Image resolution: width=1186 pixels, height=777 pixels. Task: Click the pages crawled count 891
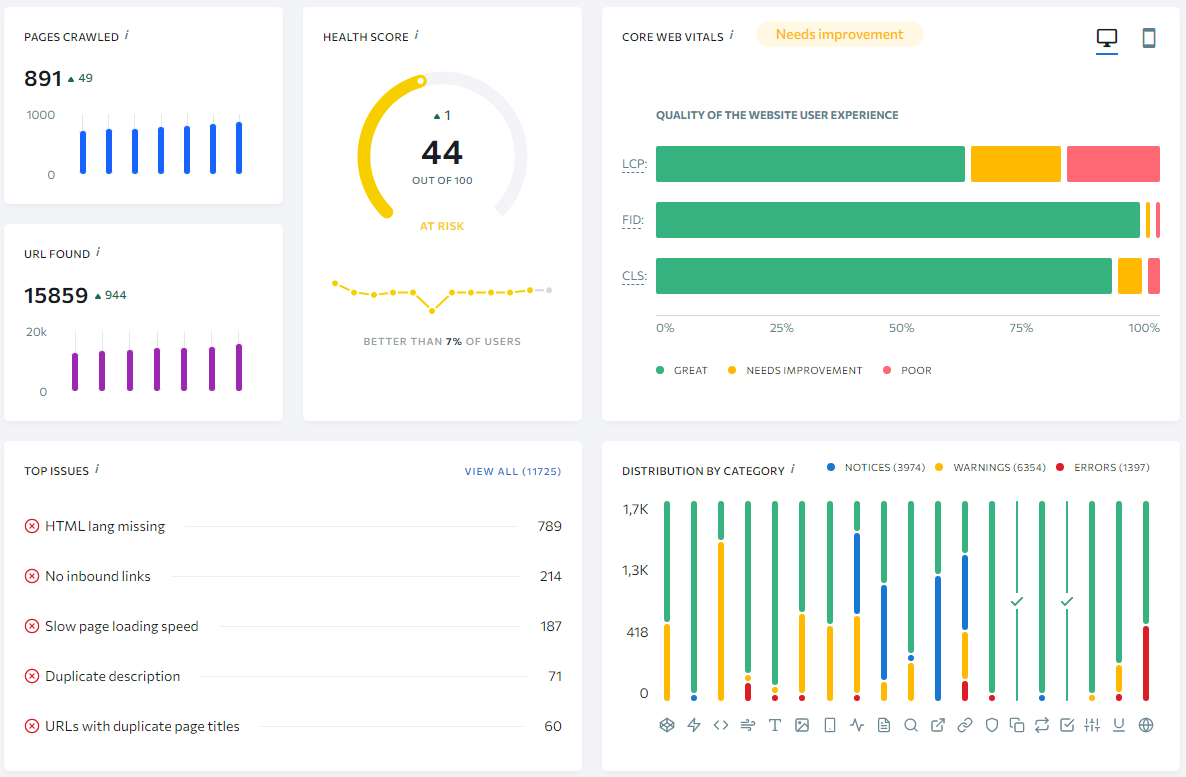(42, 78)
